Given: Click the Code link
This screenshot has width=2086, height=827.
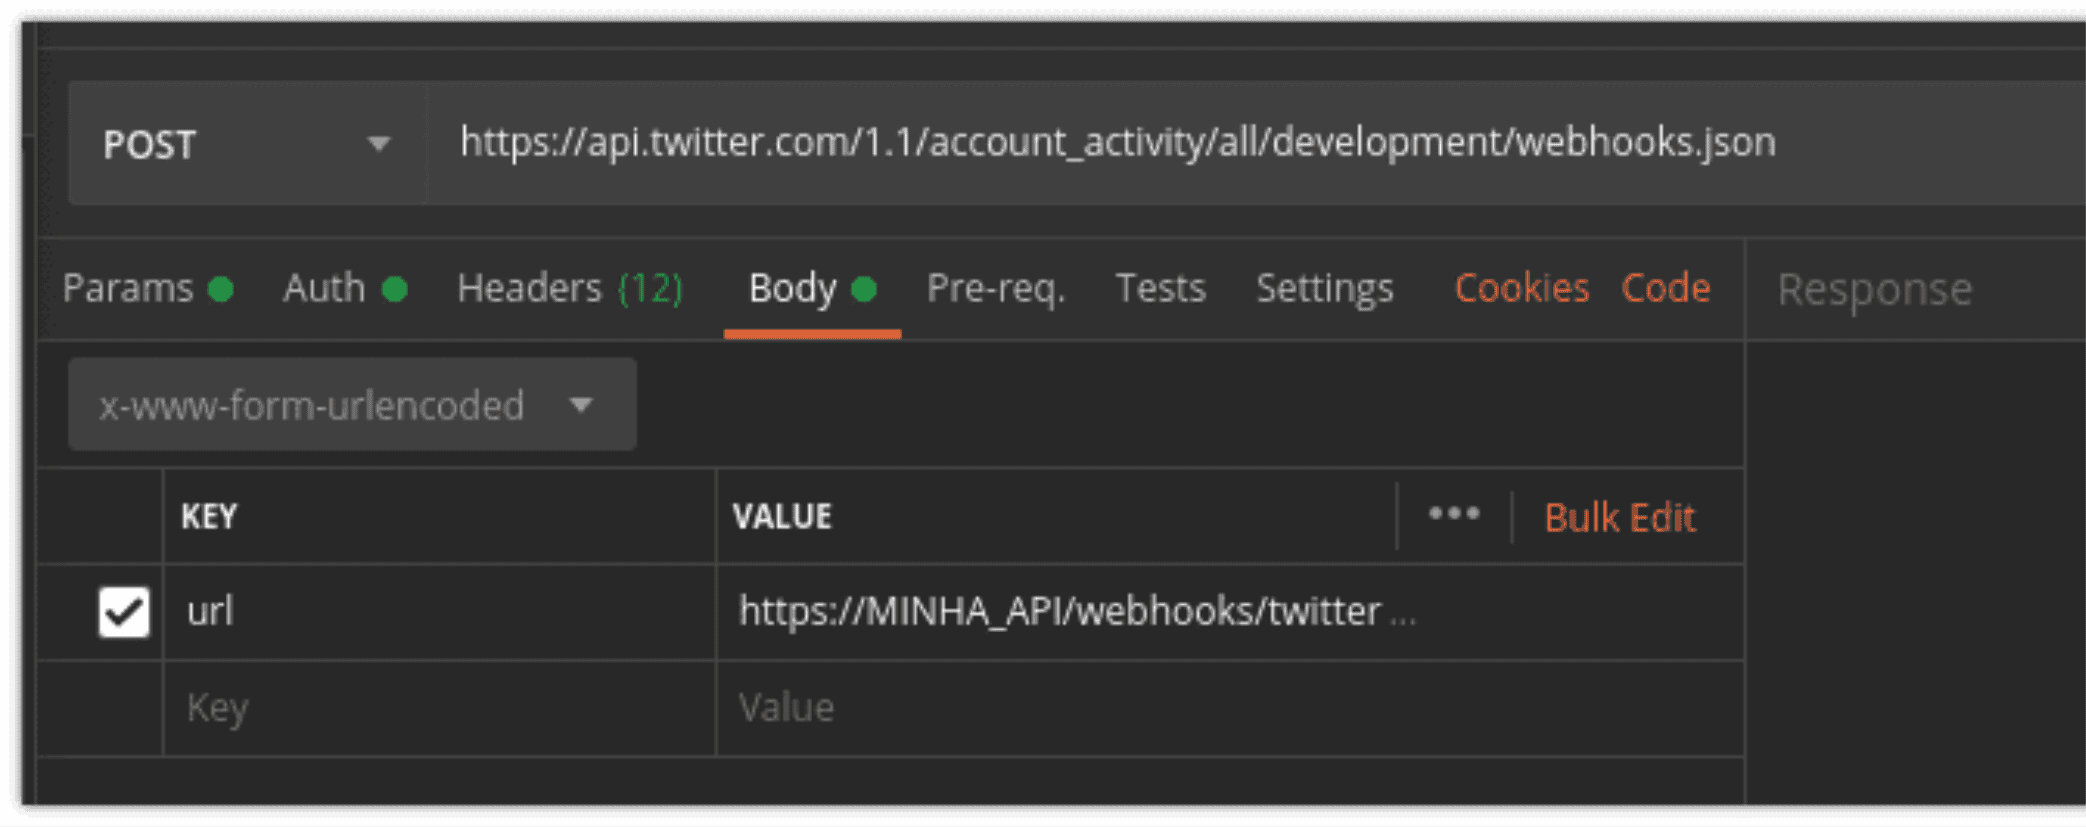Looking at the screenshot, I should coord(1665,289).
